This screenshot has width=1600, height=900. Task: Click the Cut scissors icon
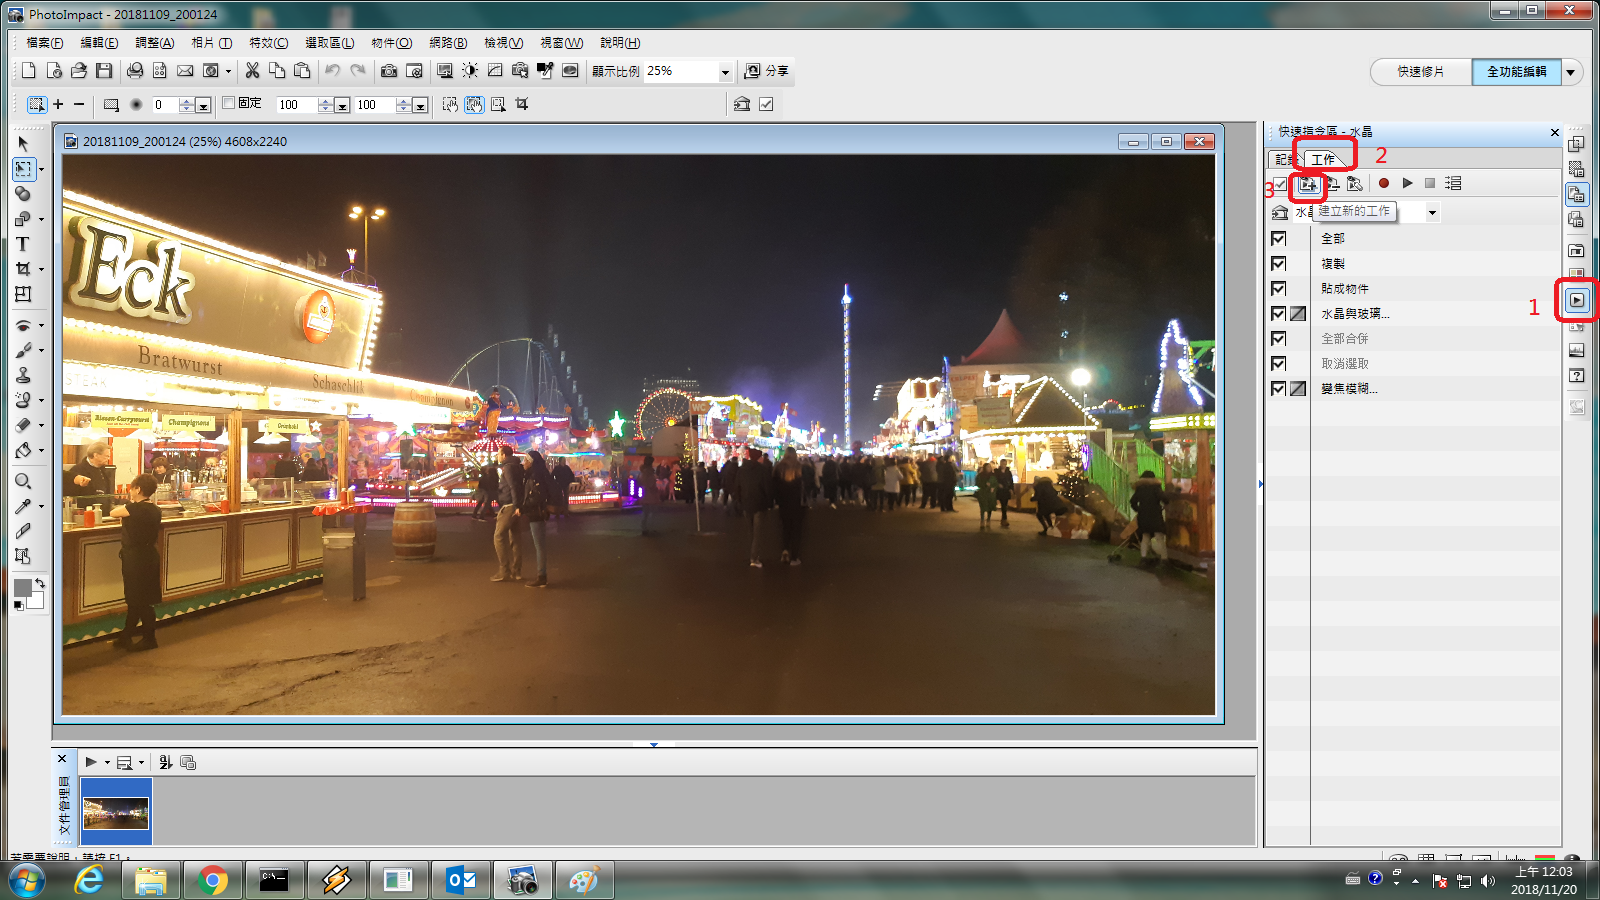[x=252, y=71]
